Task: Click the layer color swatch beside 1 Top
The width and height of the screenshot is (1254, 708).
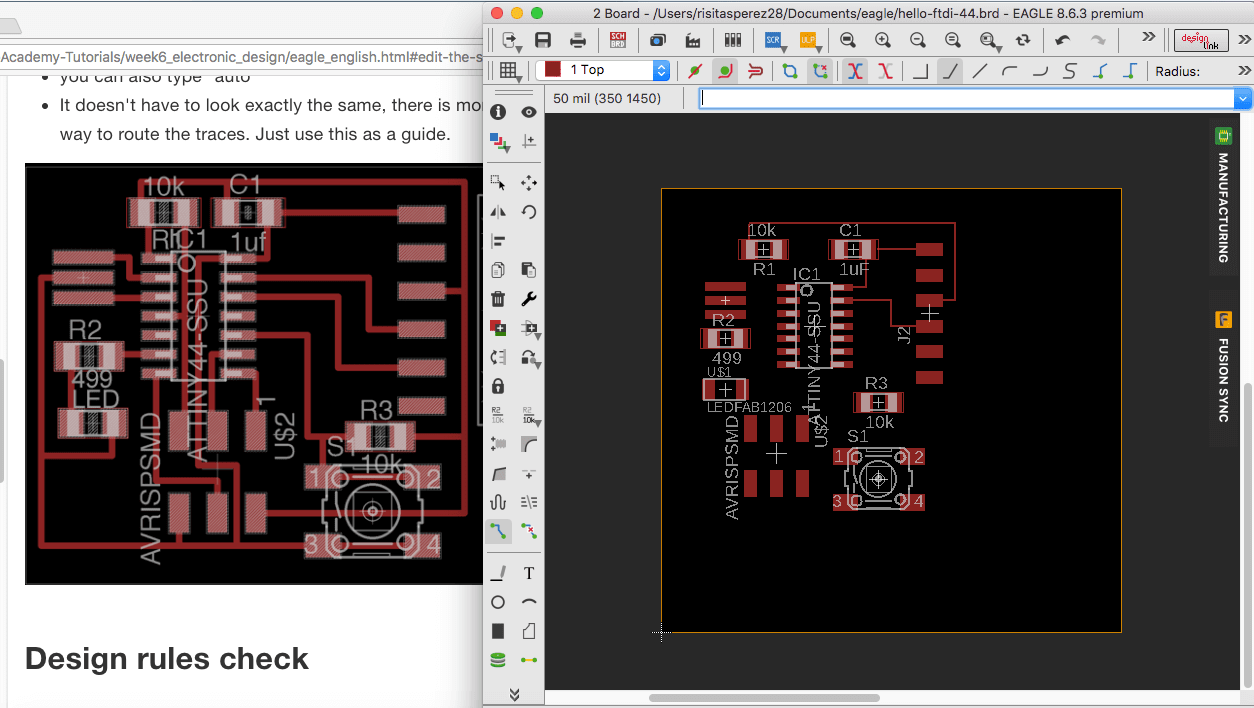Action: (552, 70)
